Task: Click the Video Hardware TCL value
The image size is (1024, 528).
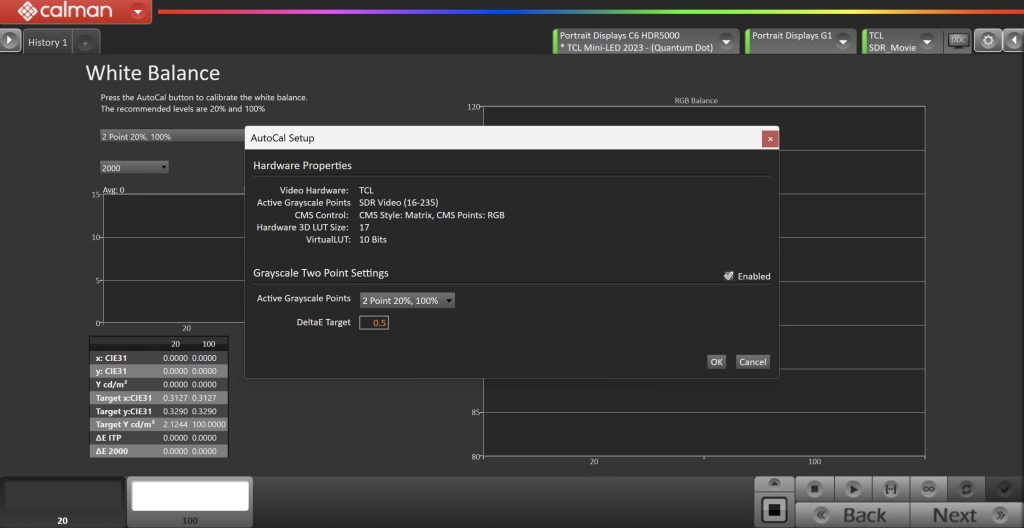Action: point(366,190)
